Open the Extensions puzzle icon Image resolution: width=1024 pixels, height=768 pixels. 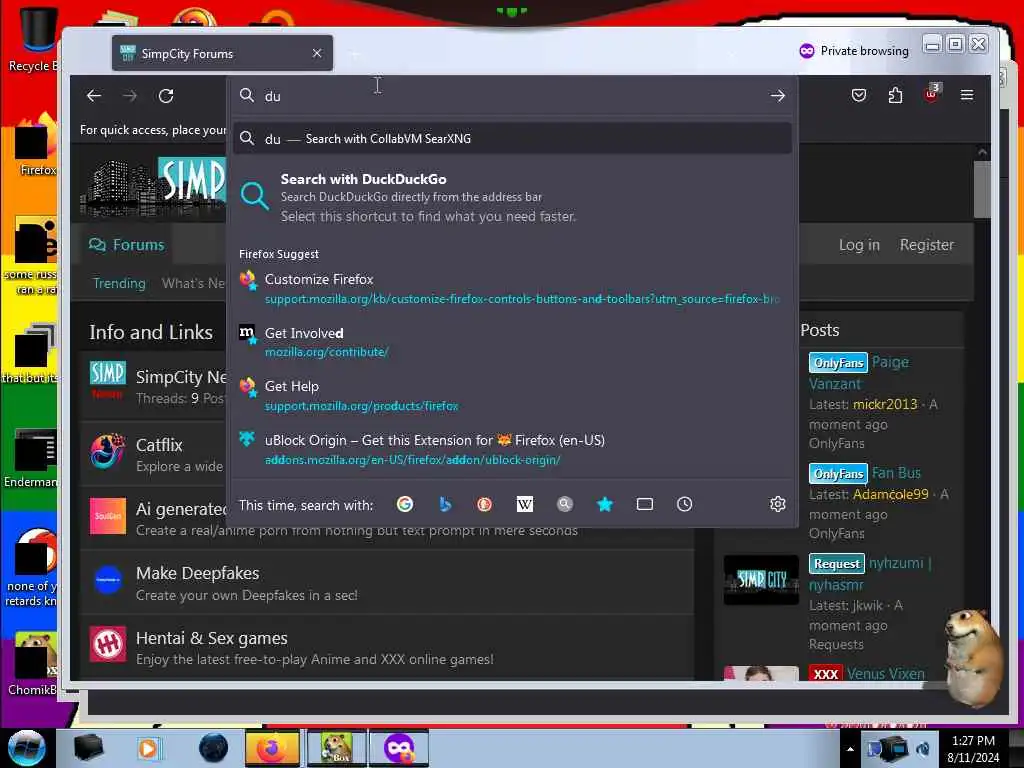tap(895, 95)
